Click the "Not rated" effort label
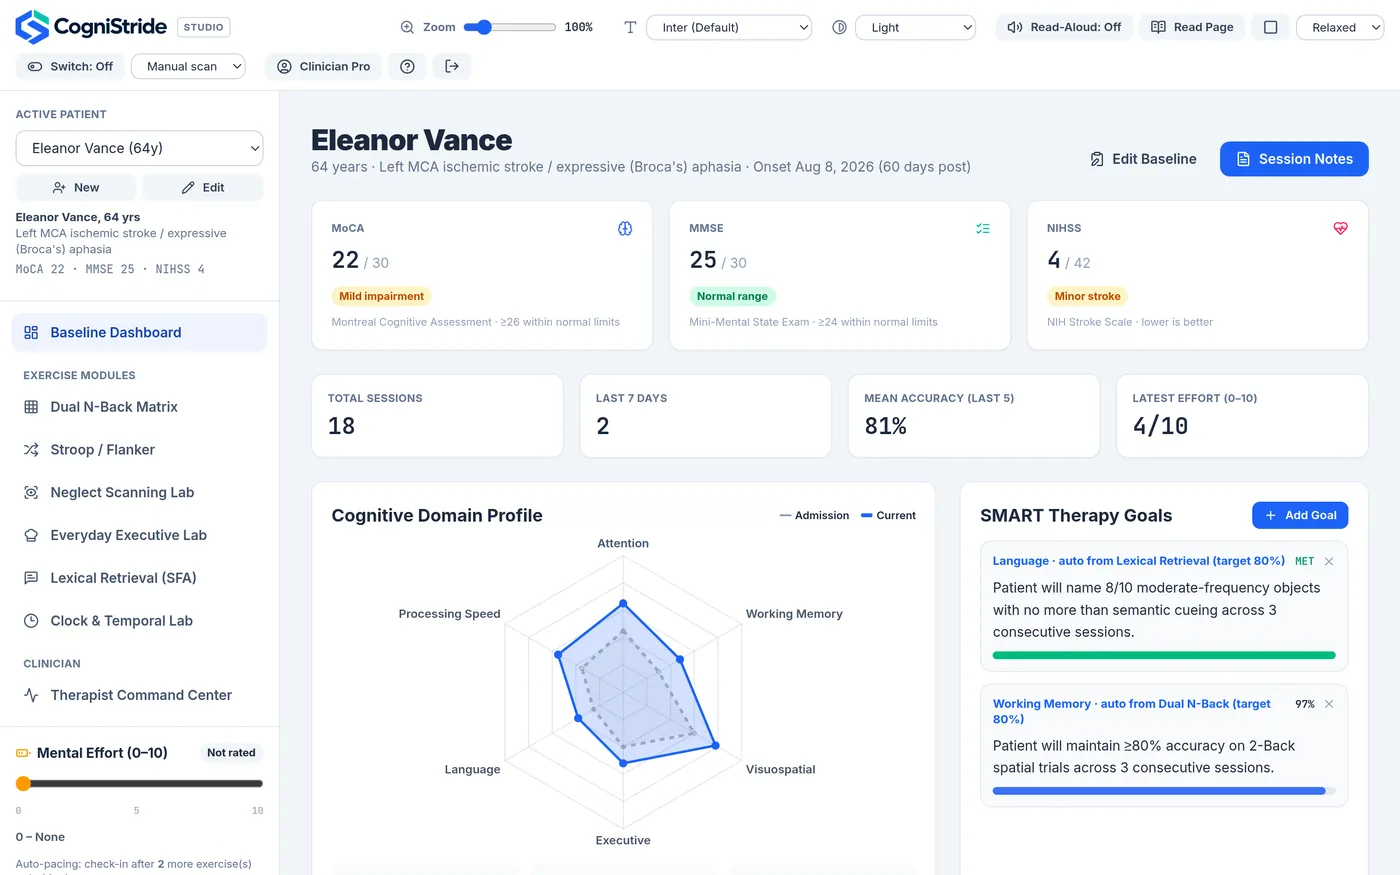The image size is (1400, 875). pos(231,753)
